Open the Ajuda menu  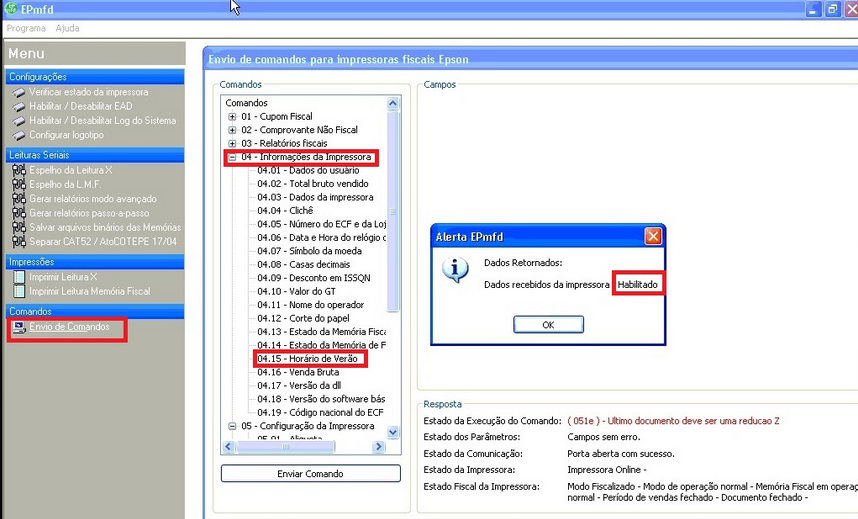click(x=67, y=28)
